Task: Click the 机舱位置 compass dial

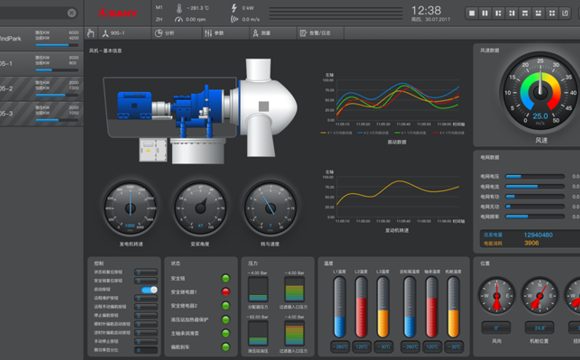Action: [540, 296]
